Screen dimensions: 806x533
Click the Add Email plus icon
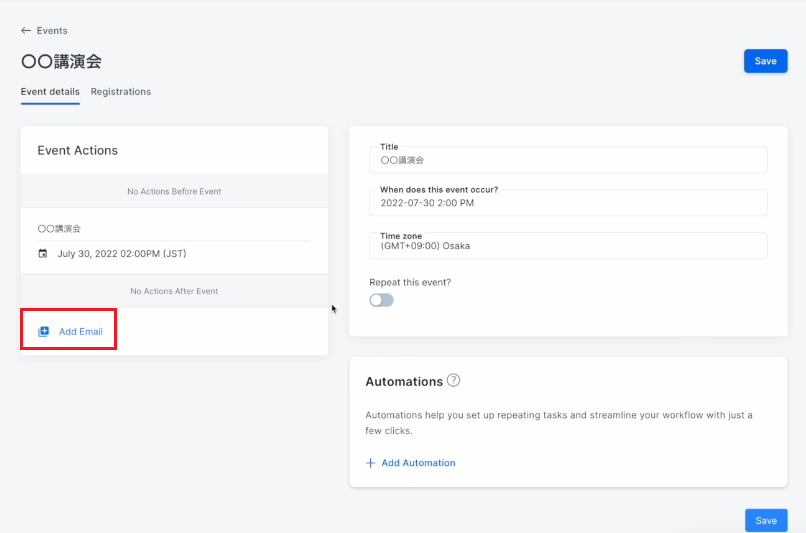pyautogui.click(x=44, y=332)
